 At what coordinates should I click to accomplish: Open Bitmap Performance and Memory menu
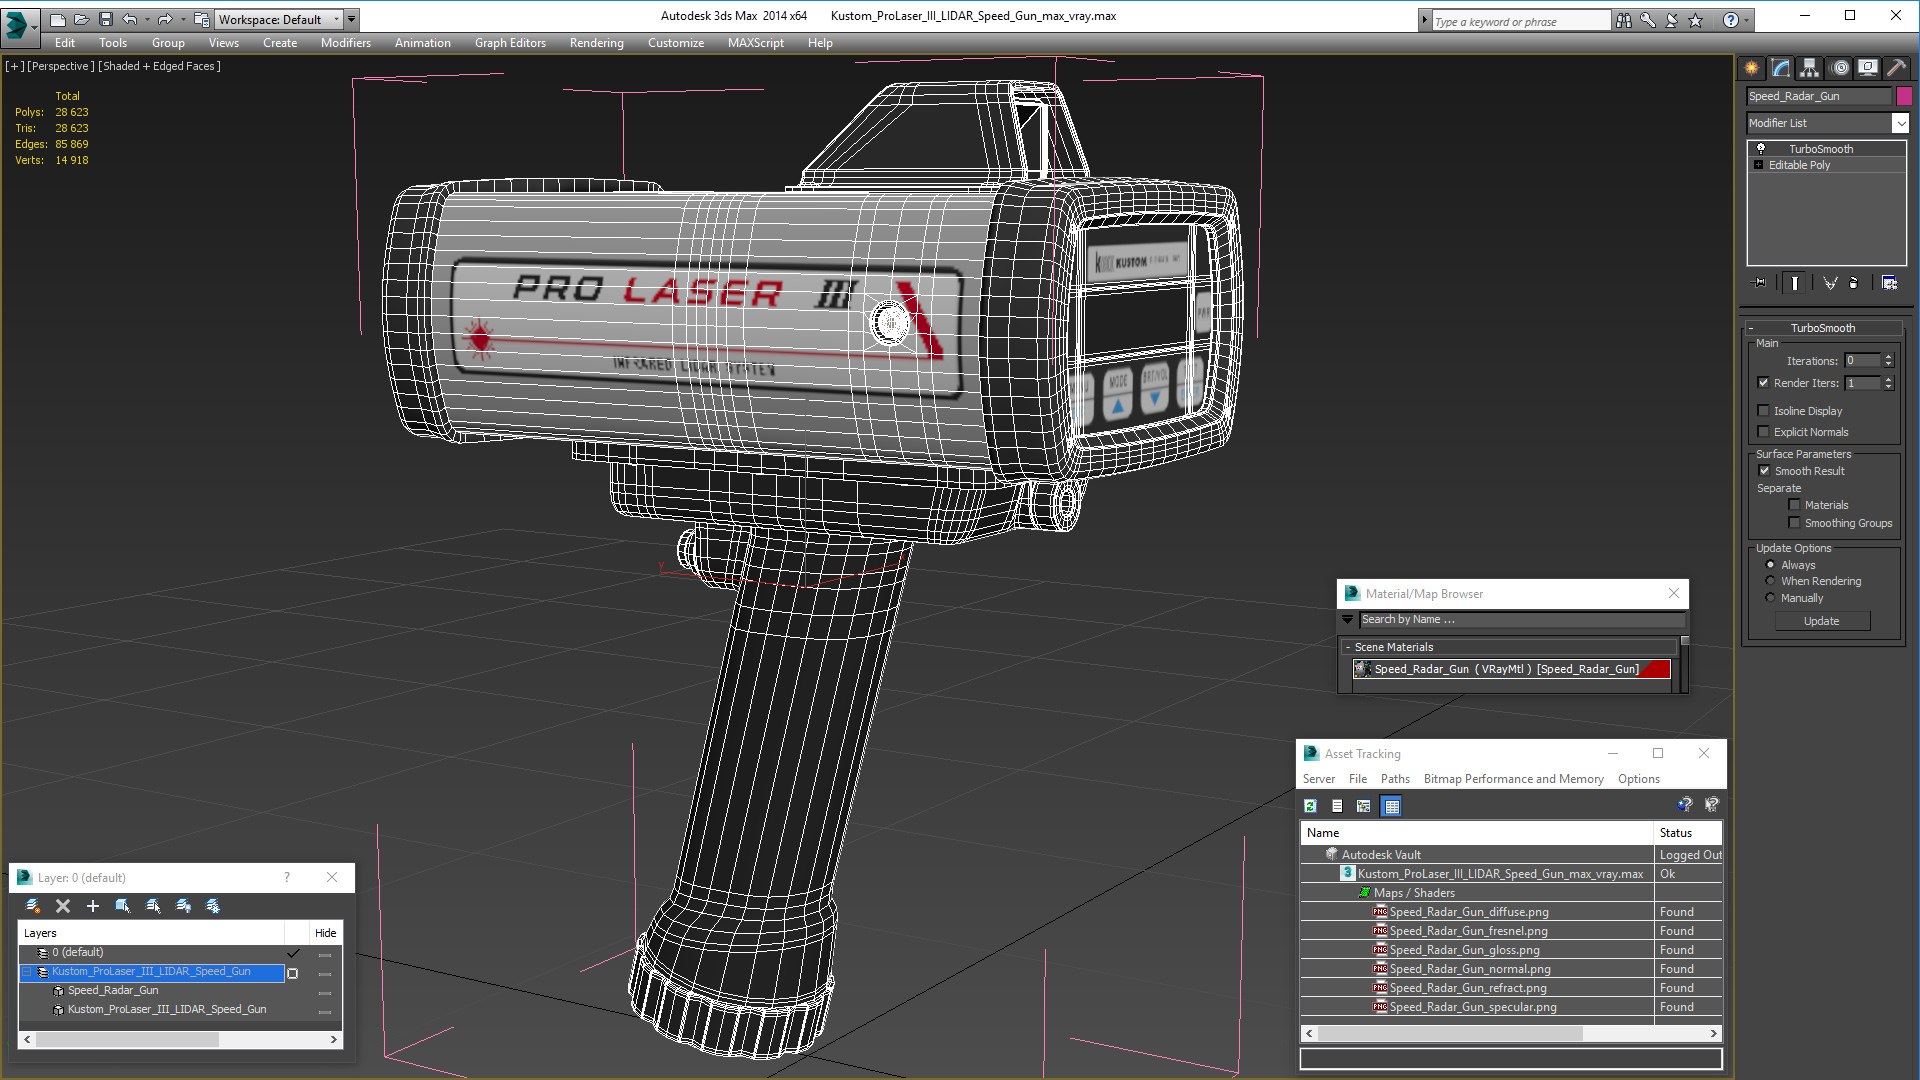pos(1513,779)
